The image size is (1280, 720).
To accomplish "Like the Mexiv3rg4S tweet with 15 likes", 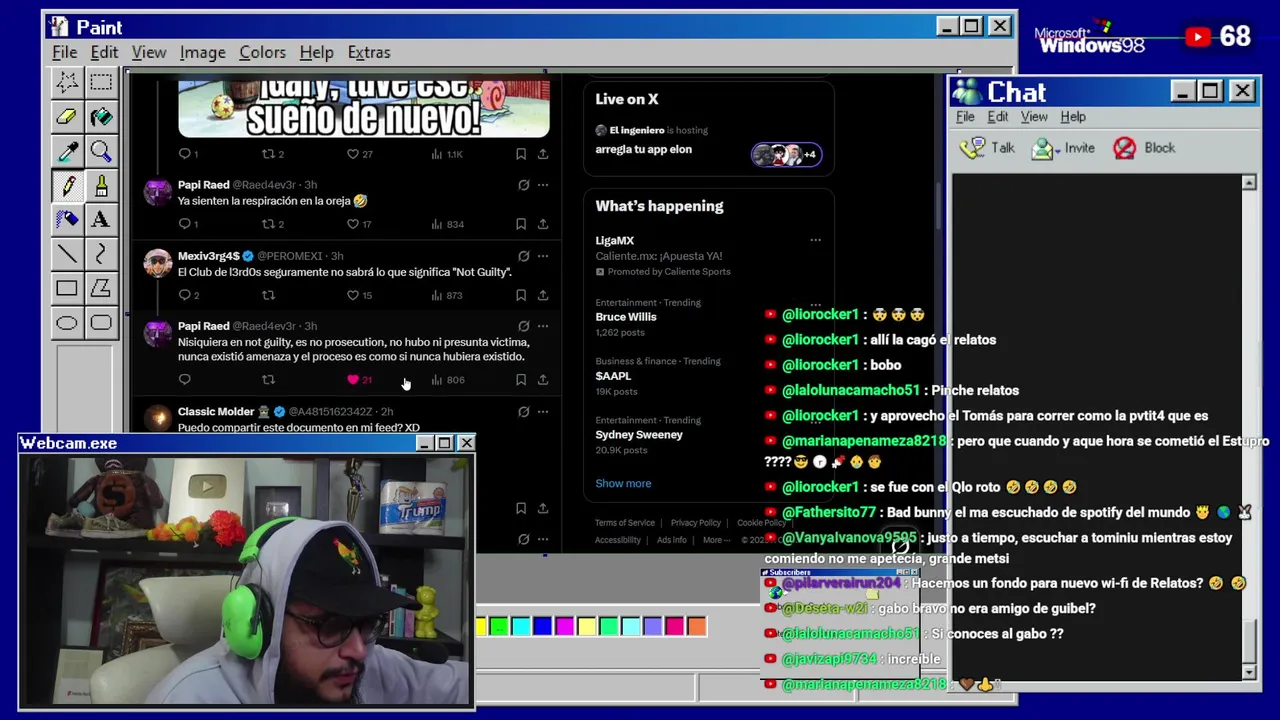I will coord(360,295).
